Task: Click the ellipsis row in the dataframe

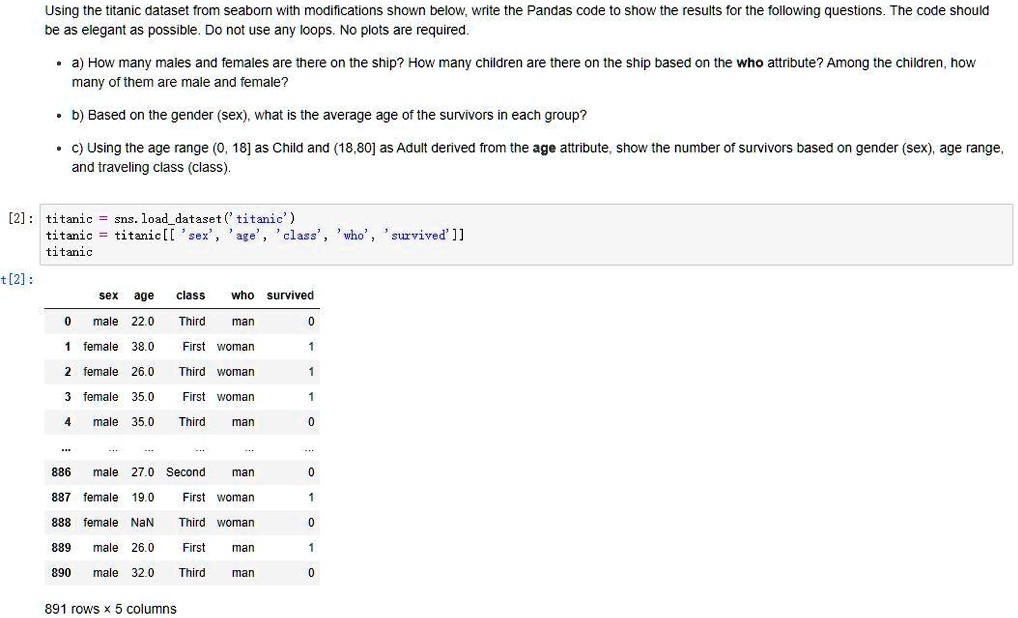Action: click(182, 447)
